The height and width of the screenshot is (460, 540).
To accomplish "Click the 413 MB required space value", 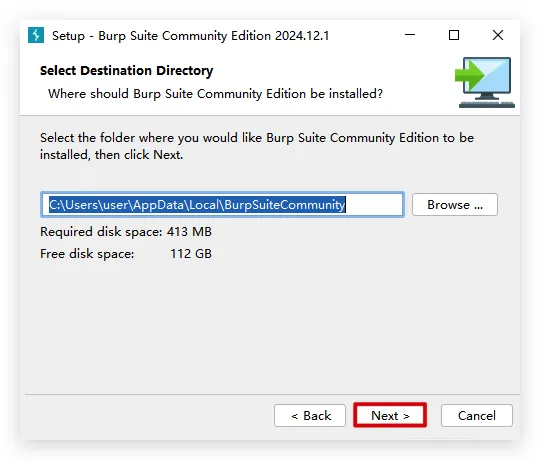I will [x=189, y=232].
